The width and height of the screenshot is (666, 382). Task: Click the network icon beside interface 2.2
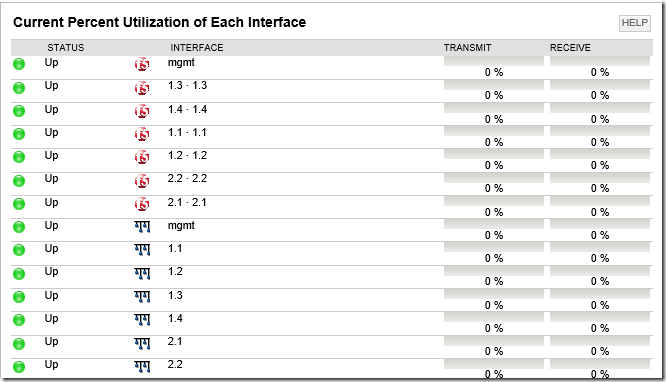tap(142, 366)
